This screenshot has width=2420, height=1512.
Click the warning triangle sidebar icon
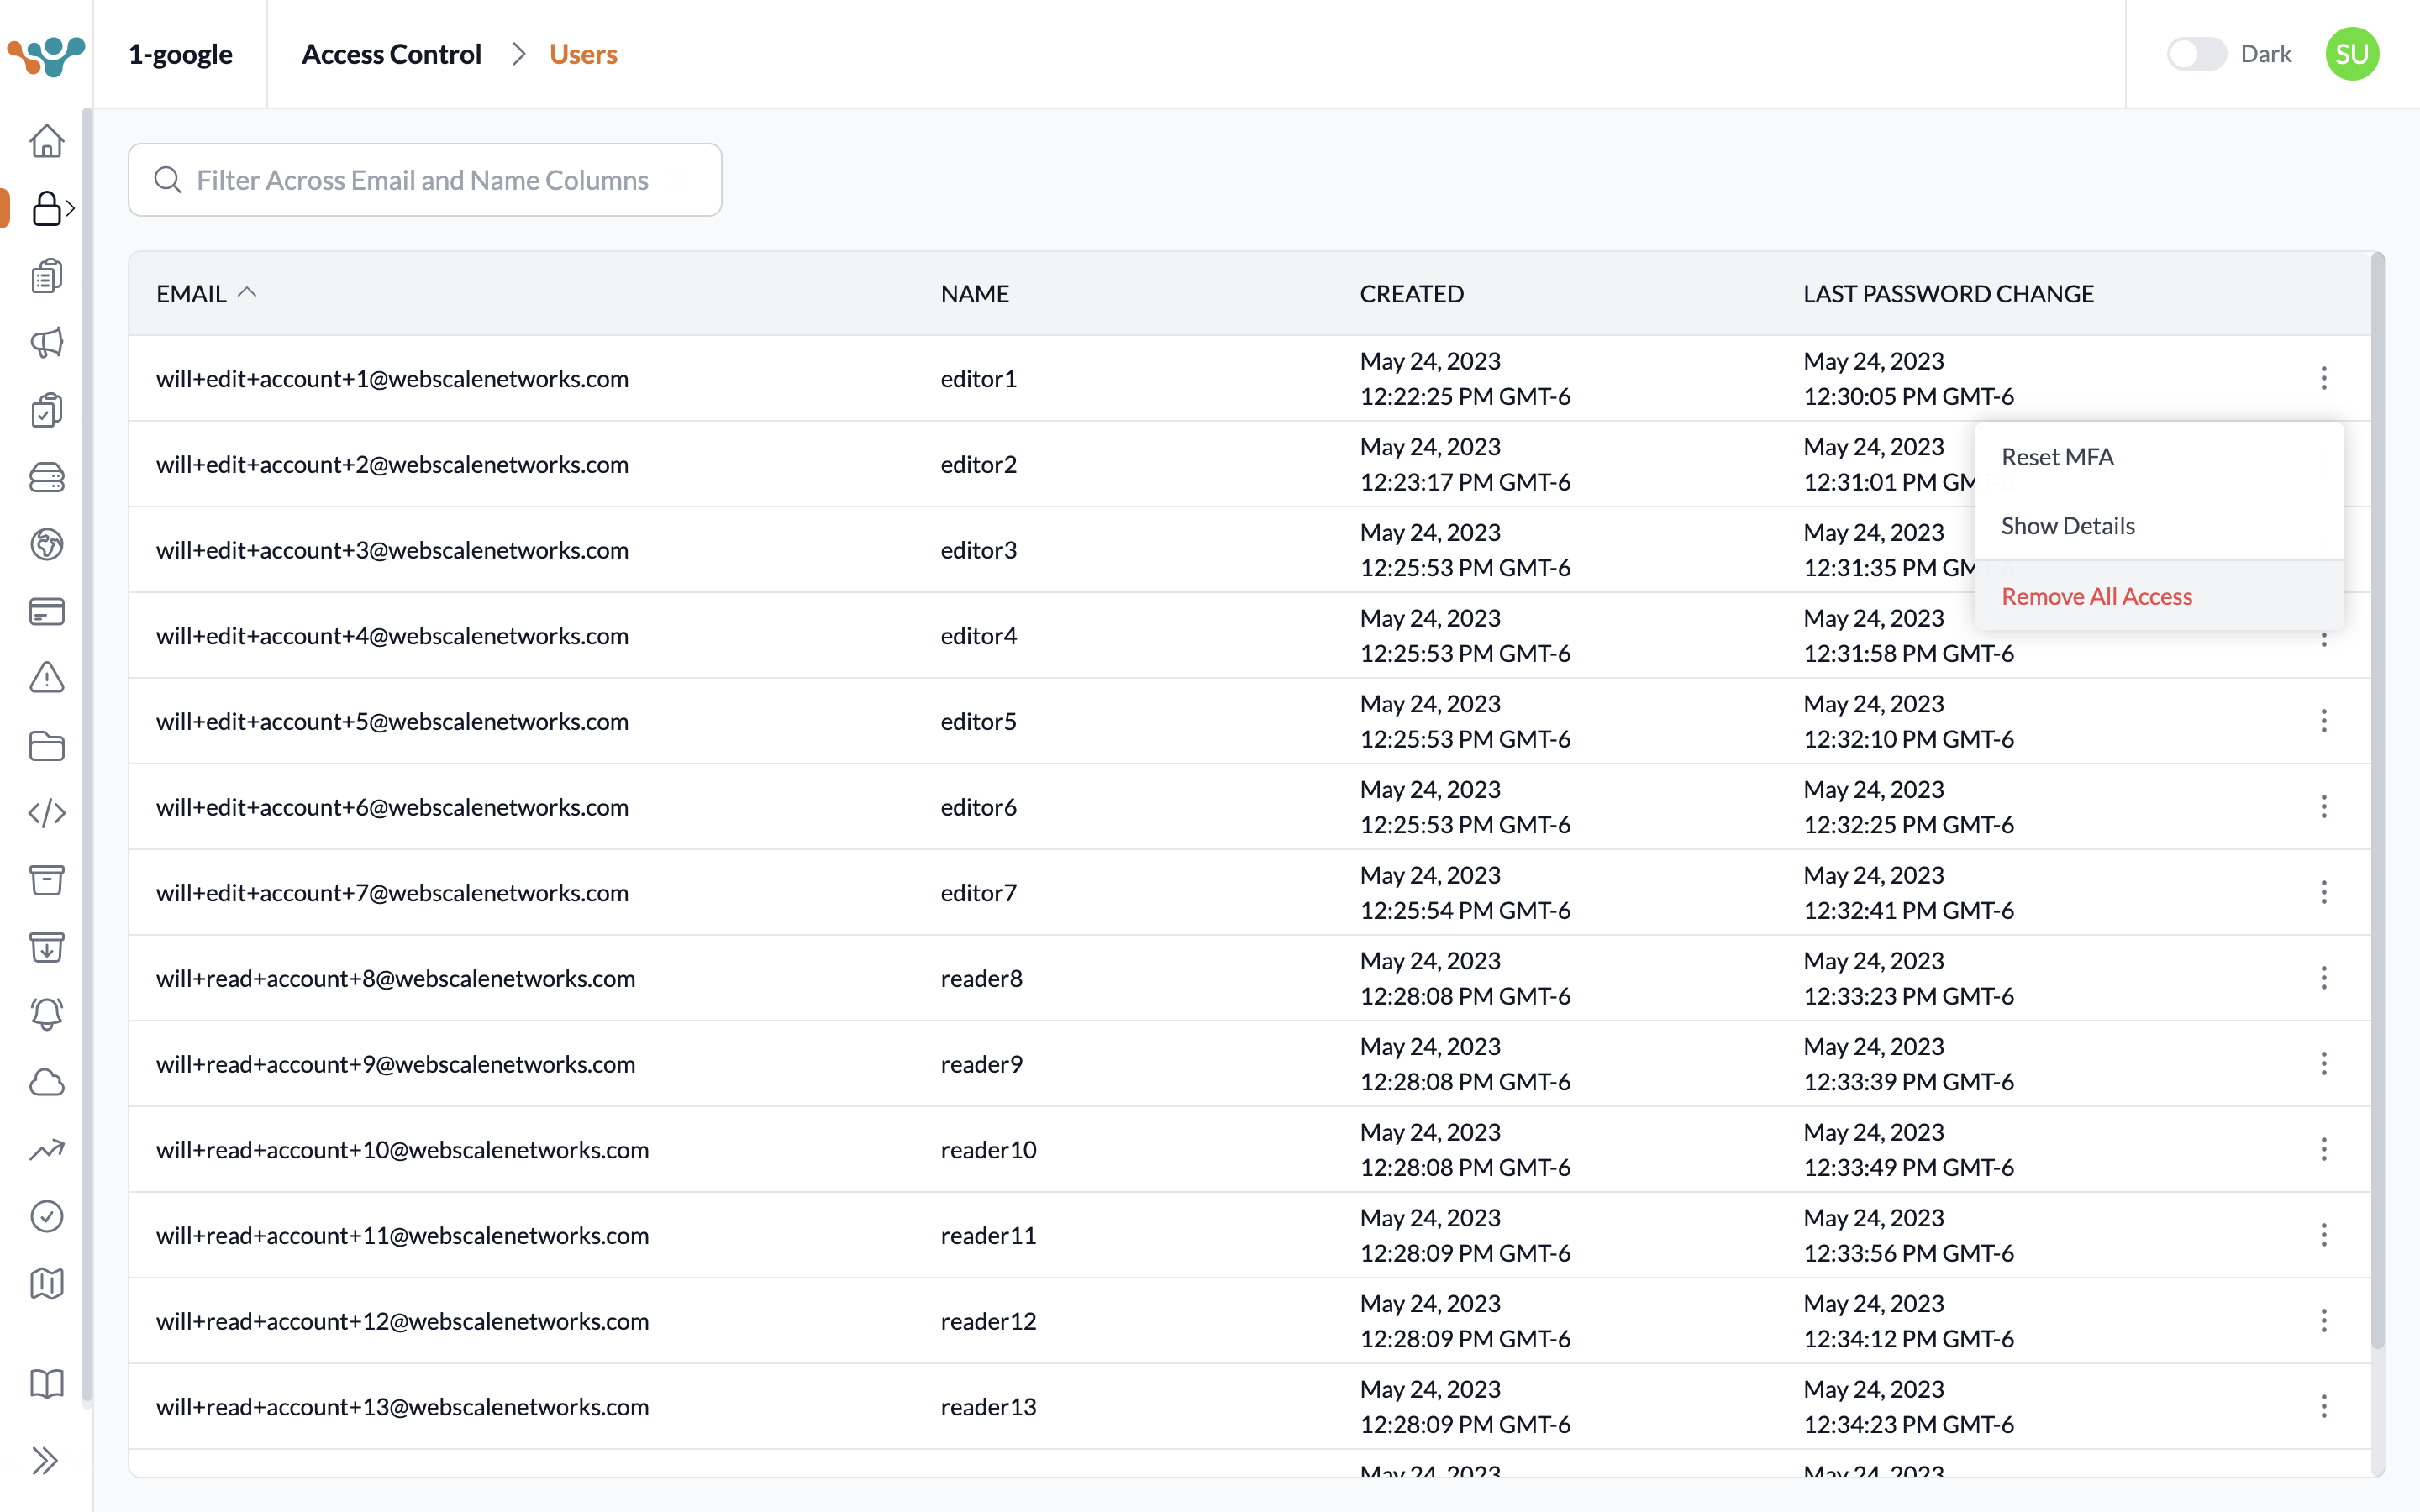[46, 678]
